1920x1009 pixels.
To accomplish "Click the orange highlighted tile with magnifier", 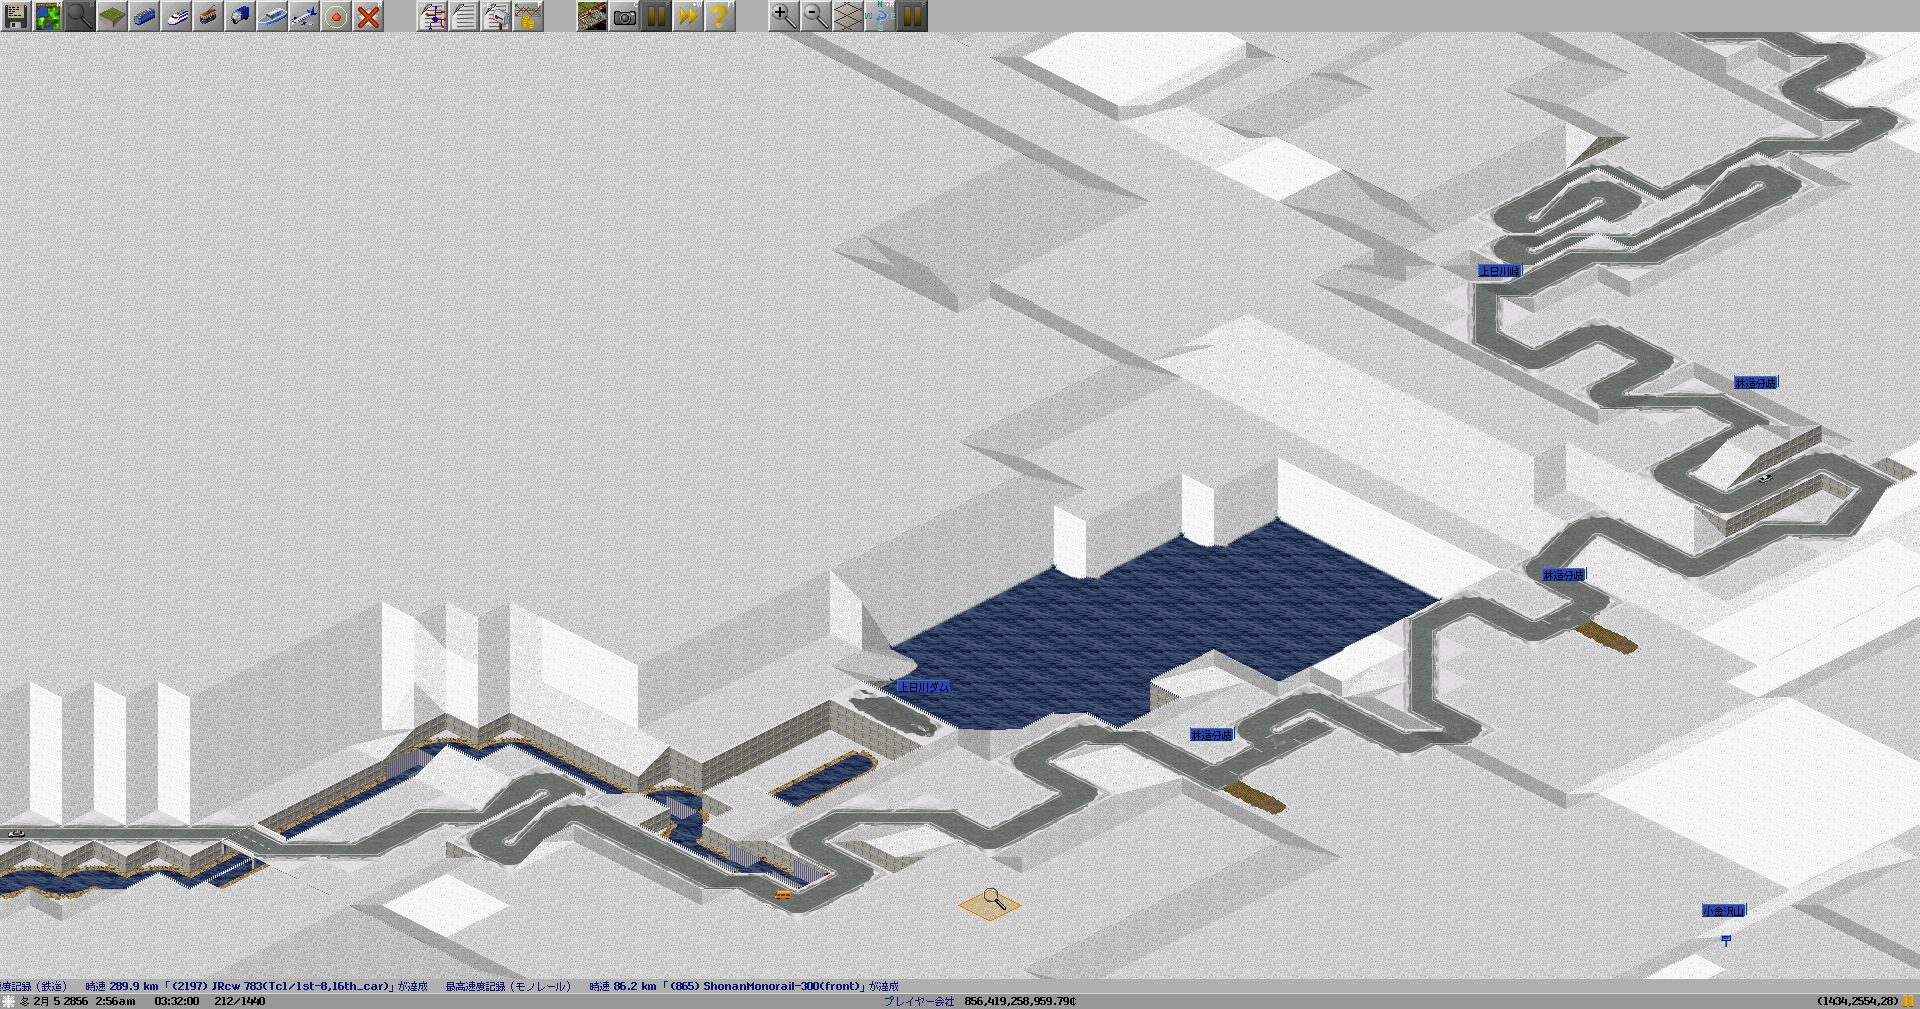I will pyautogui.click(x=990, y=903).
